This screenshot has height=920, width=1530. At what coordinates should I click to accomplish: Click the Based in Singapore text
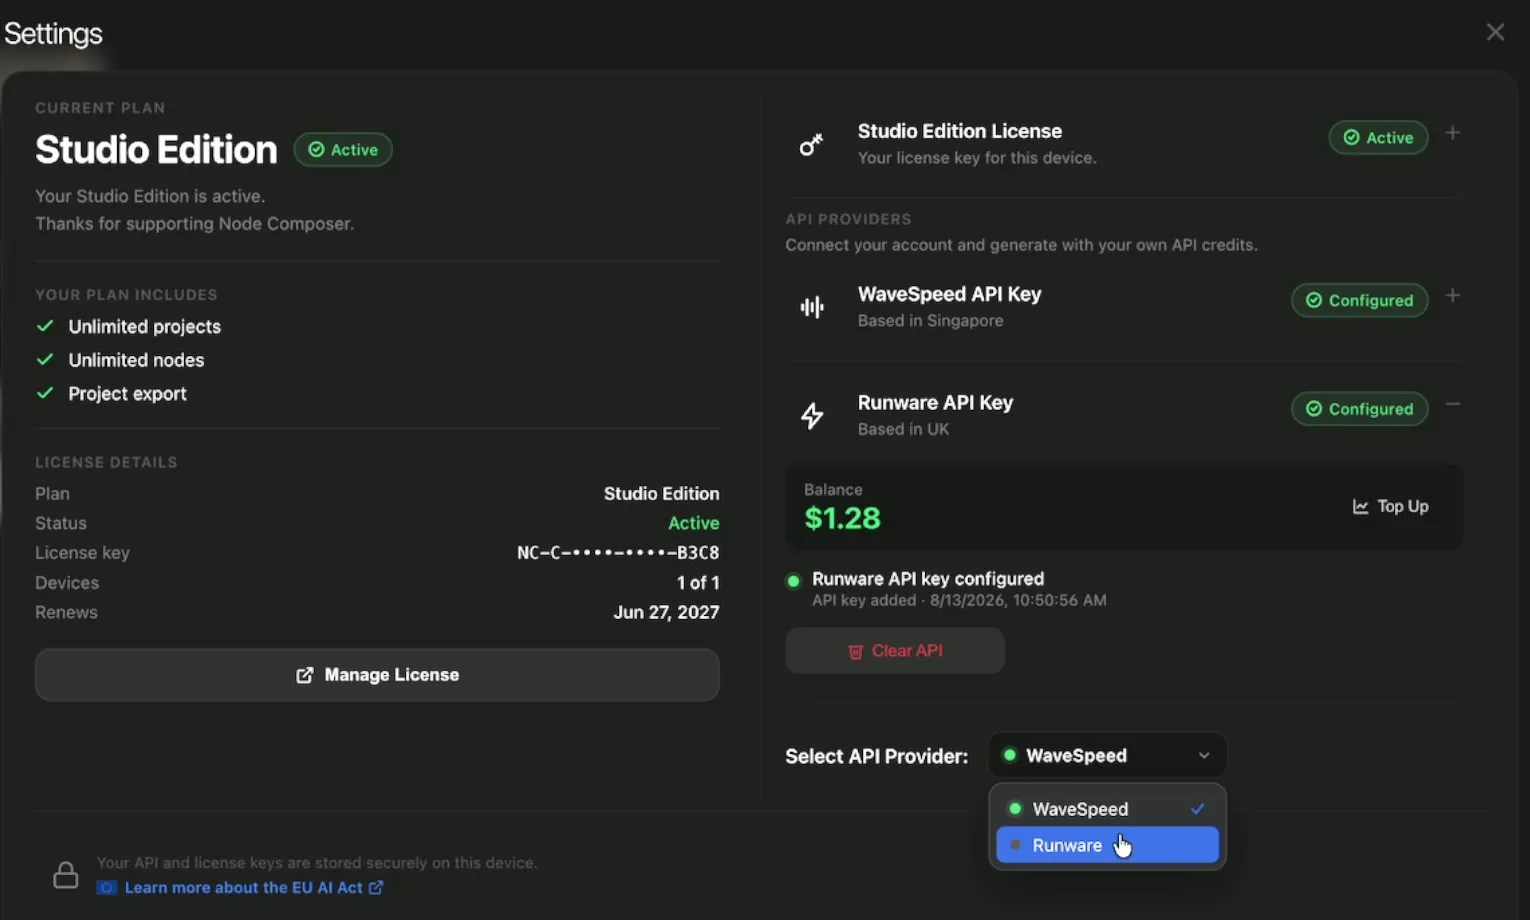pyautogui.click(x=930, y=321)
